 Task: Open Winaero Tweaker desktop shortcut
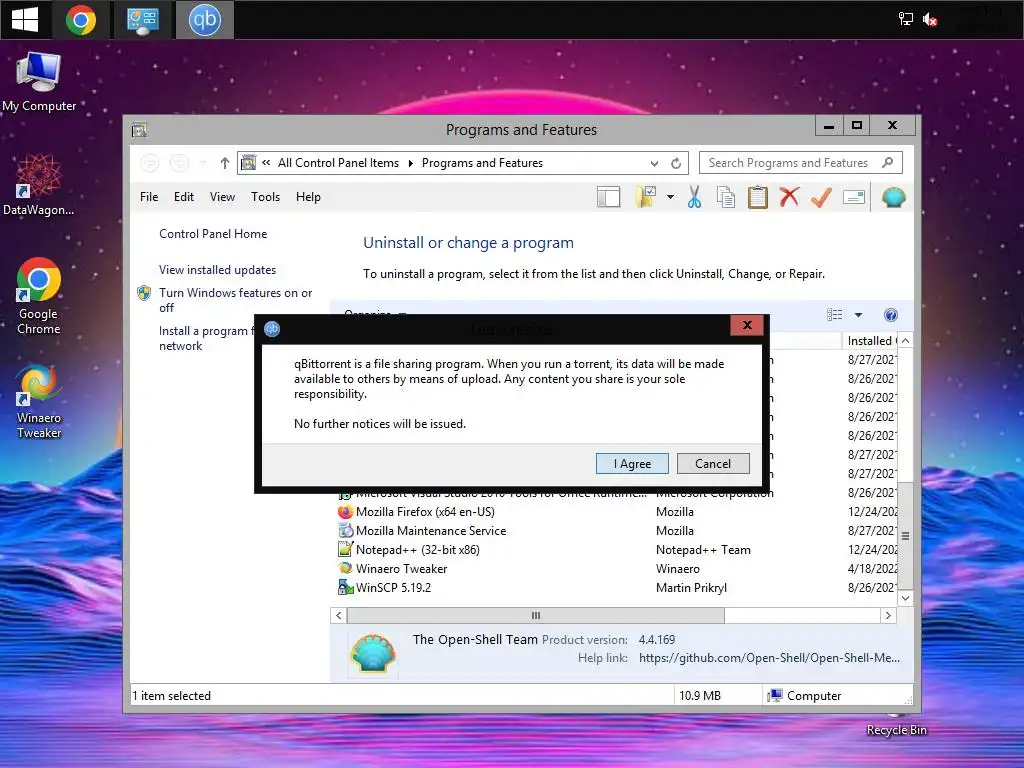pos(39,402)
